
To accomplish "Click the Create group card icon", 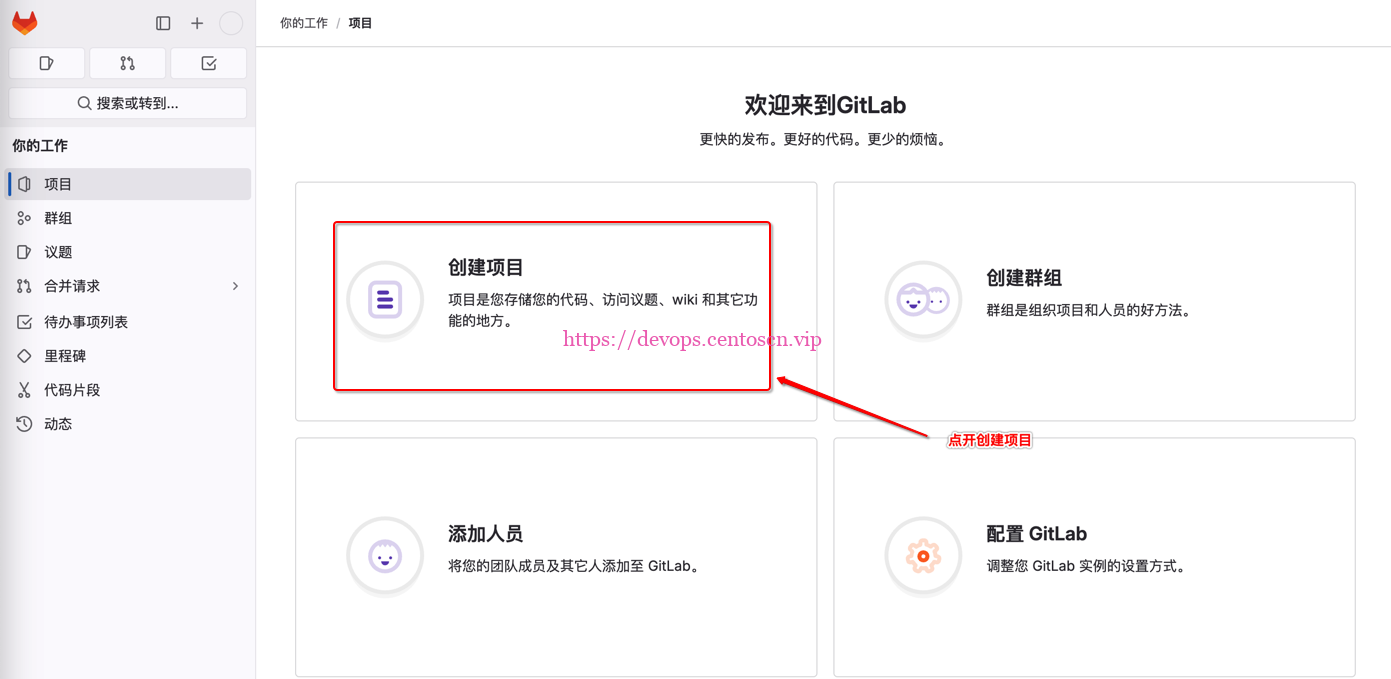I will click(922, 299).
